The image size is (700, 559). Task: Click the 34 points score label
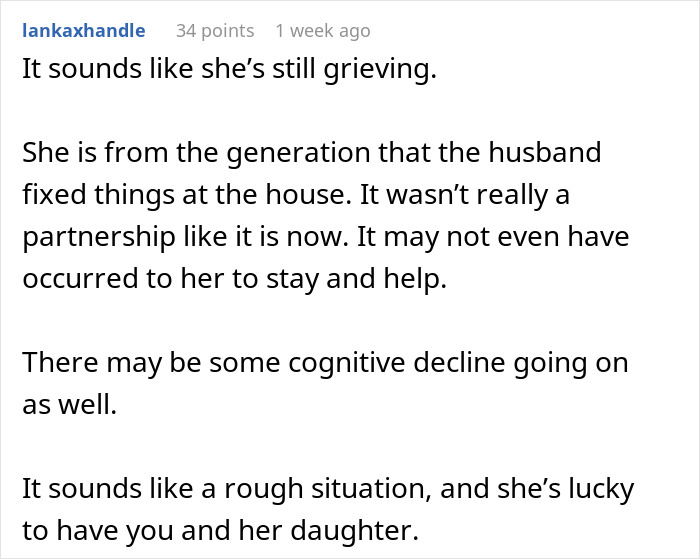[215, 31]
